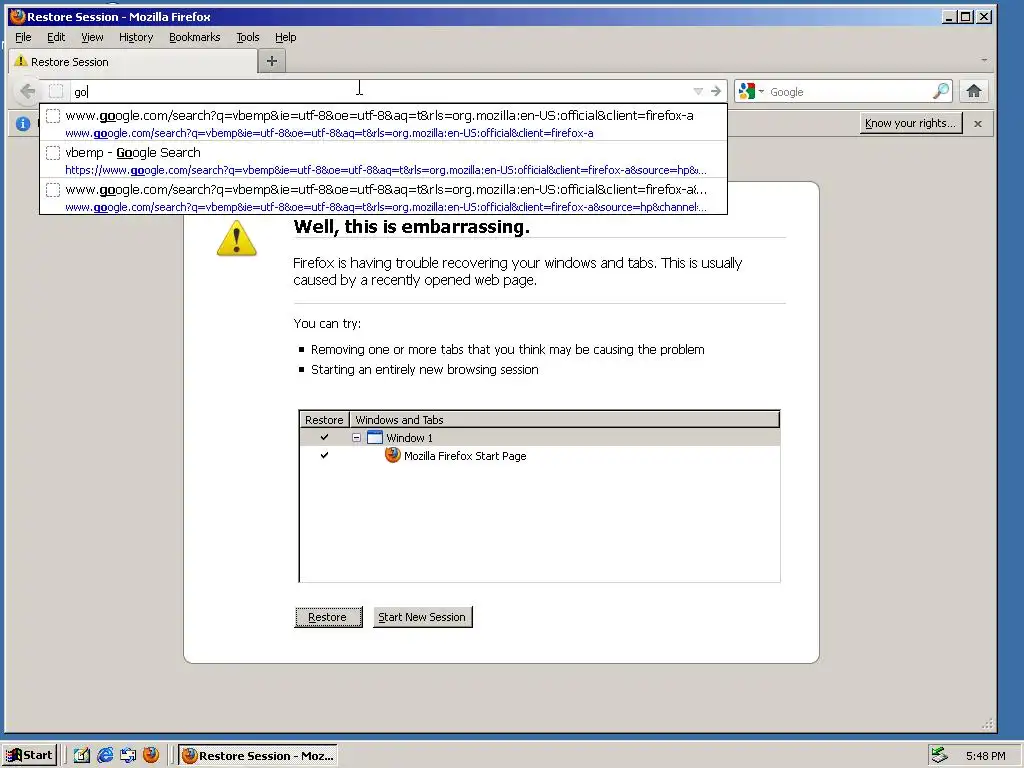Select the third suggestion ending with source=hp&channel

[x=383, y=197]
